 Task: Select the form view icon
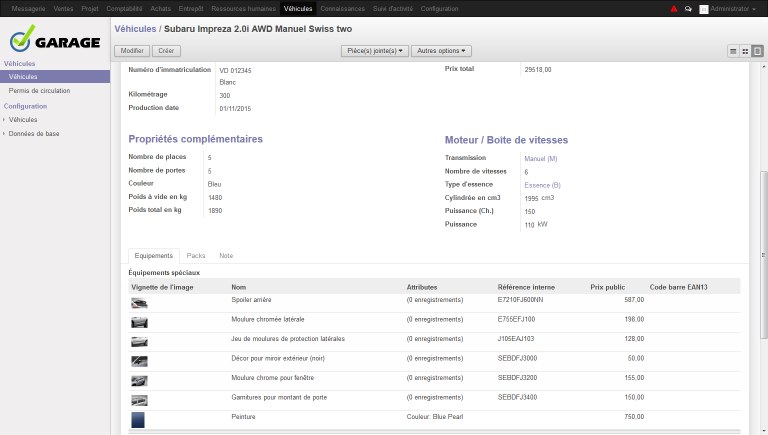(757, 50)
